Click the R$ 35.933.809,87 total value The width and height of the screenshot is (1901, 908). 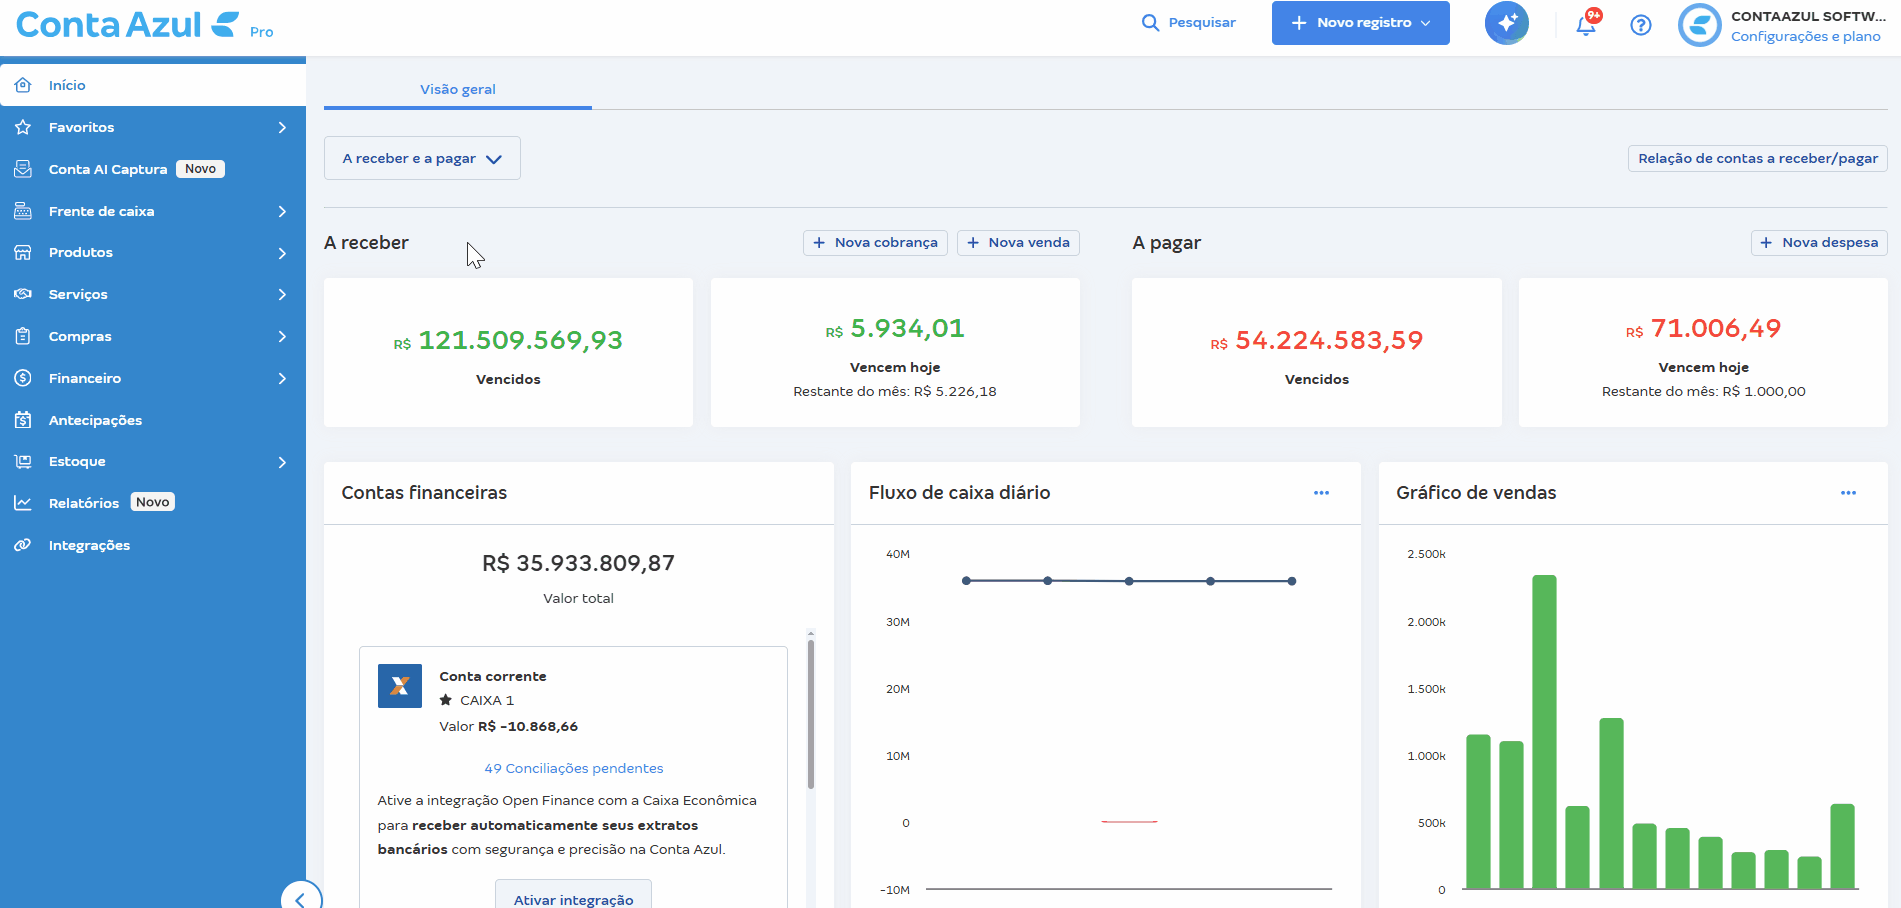pyautogui.click(x=578, y=563)
